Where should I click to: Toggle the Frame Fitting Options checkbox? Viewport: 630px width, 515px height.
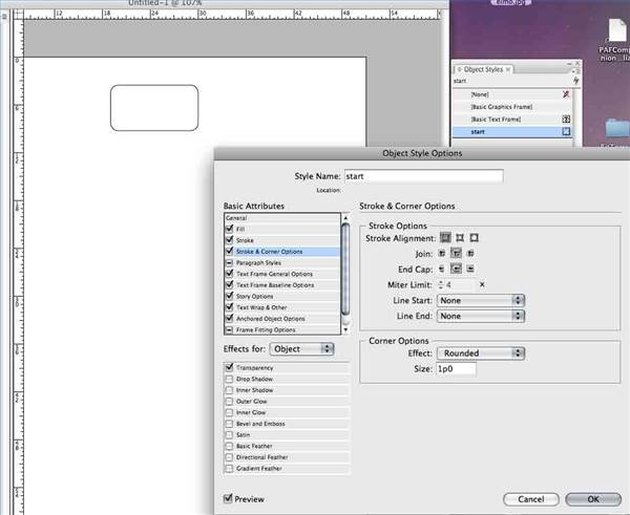(229, 330)
